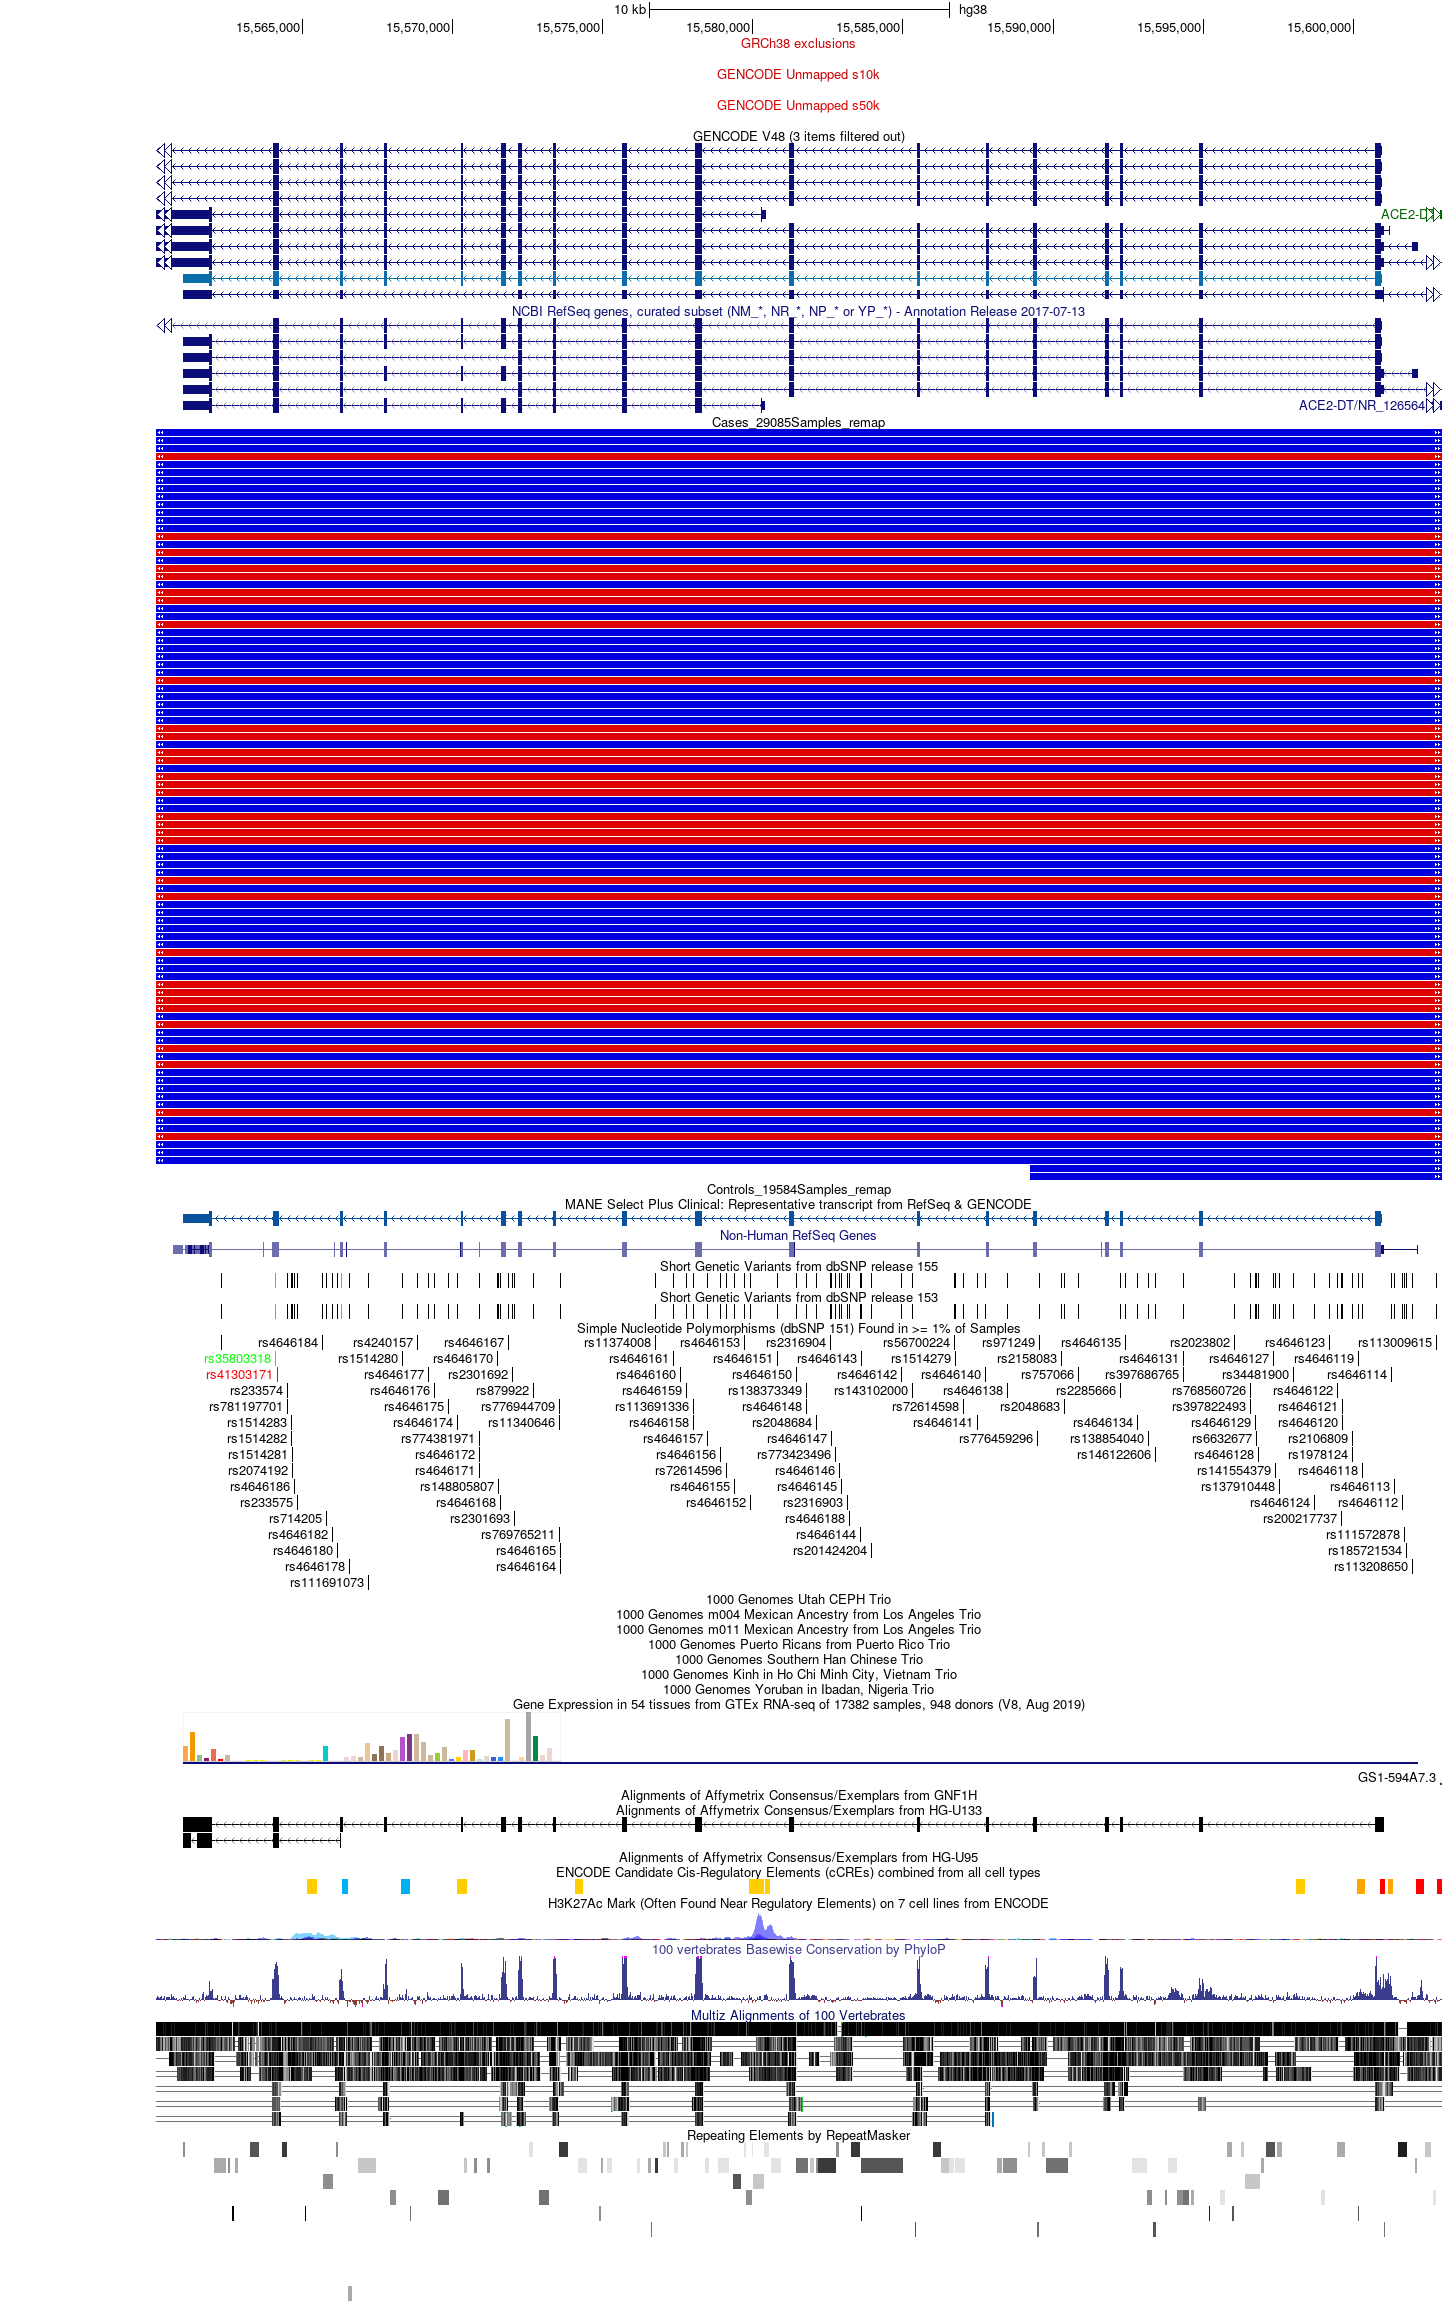This screenshot has width=1443, height=2302.
Task: Click the red SNP rs41303171
Action: point(239,1374)
